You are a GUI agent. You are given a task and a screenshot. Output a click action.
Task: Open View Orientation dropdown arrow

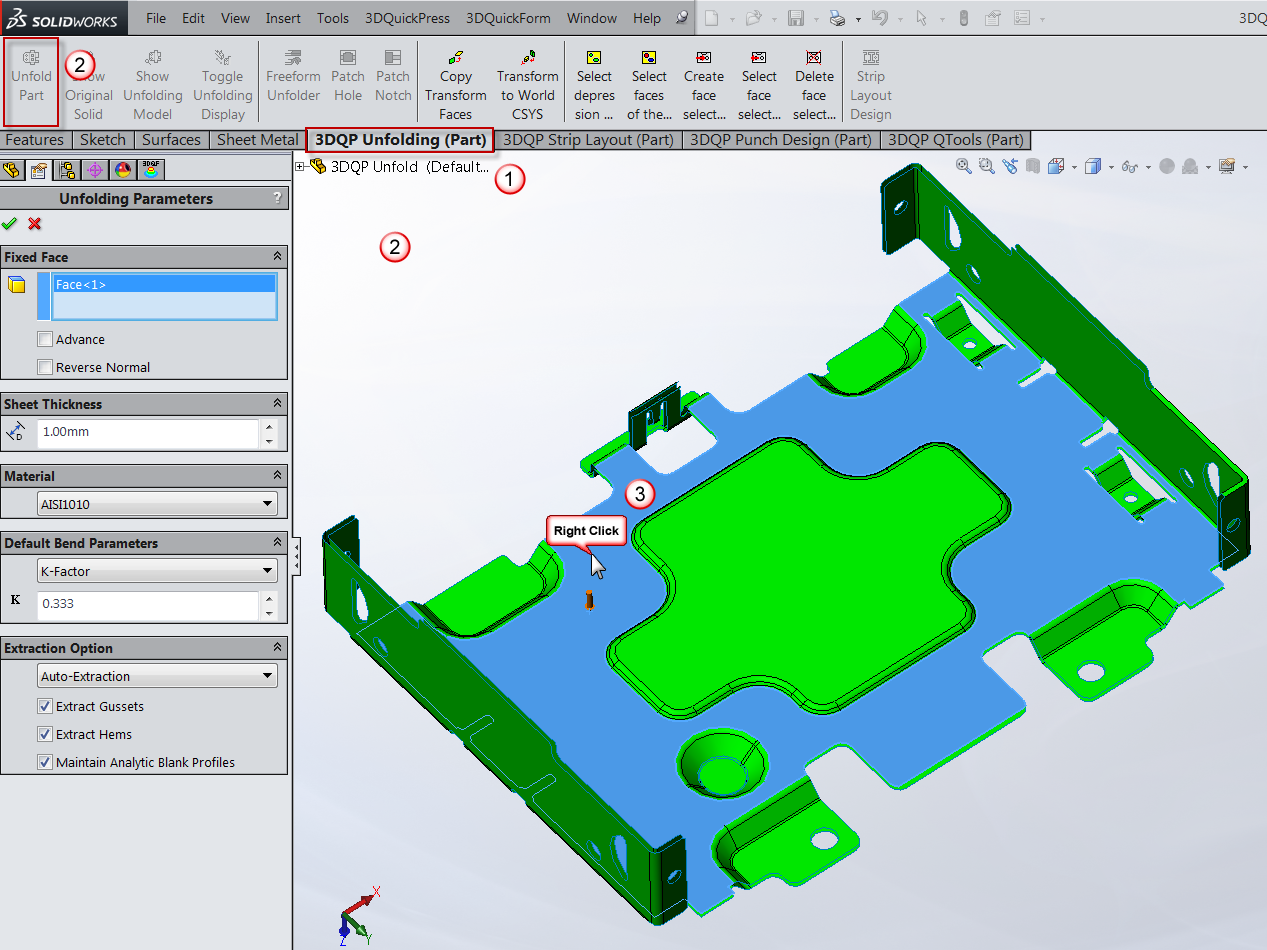1075,167
